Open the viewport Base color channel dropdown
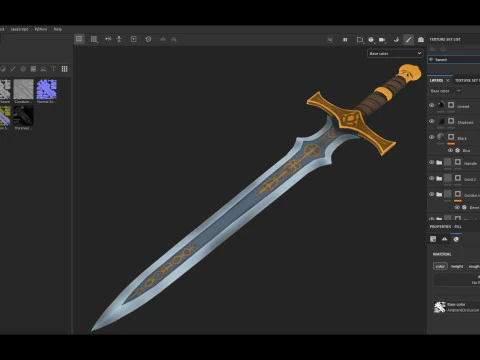The width and height of the screenshot is (480, 360). click(395, 53)
